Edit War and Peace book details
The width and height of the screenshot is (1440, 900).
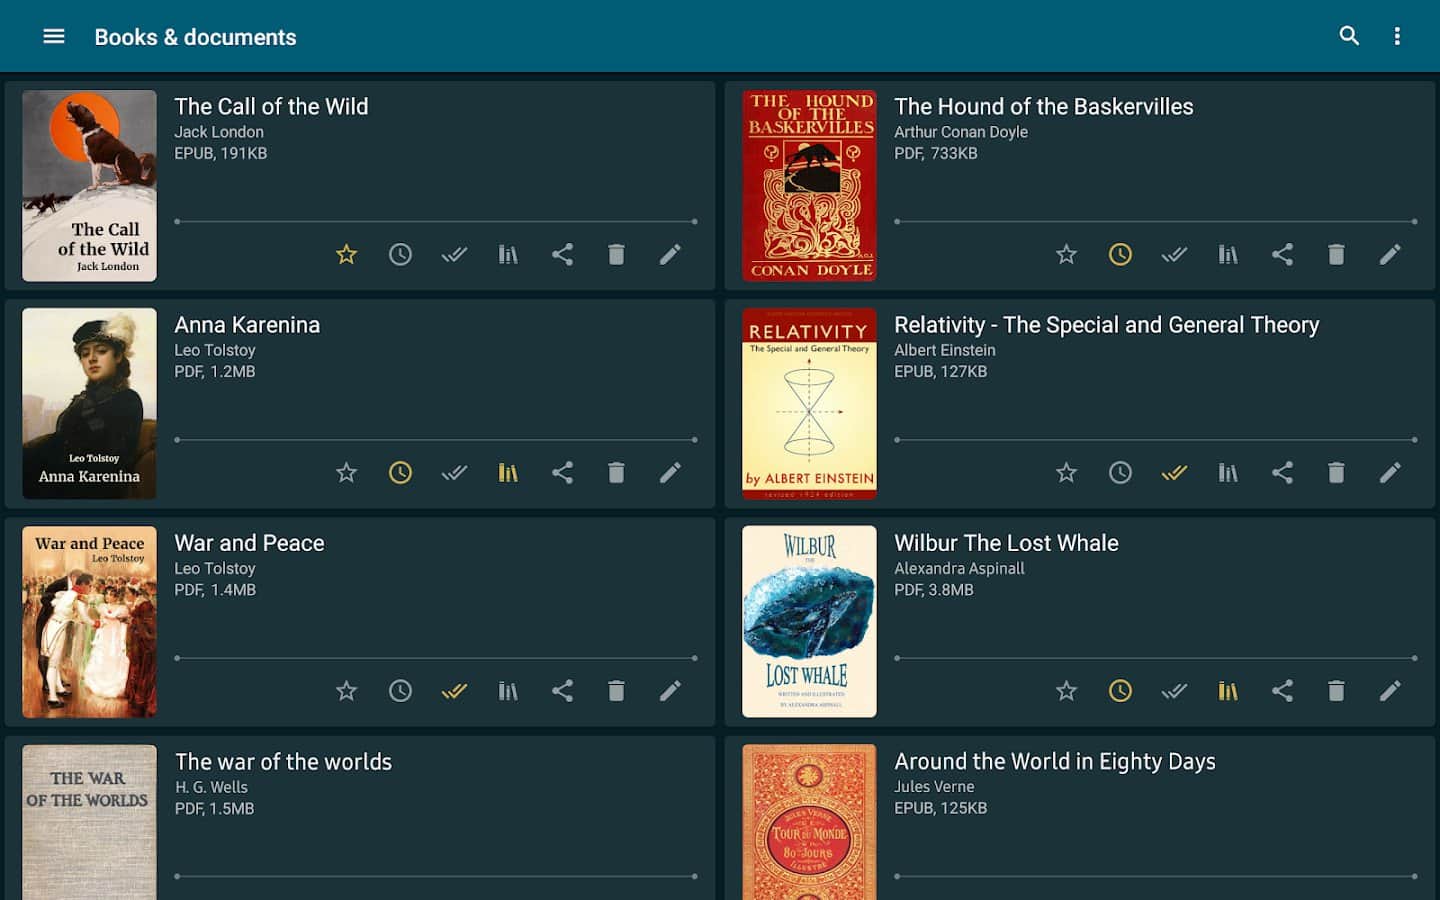670,691
